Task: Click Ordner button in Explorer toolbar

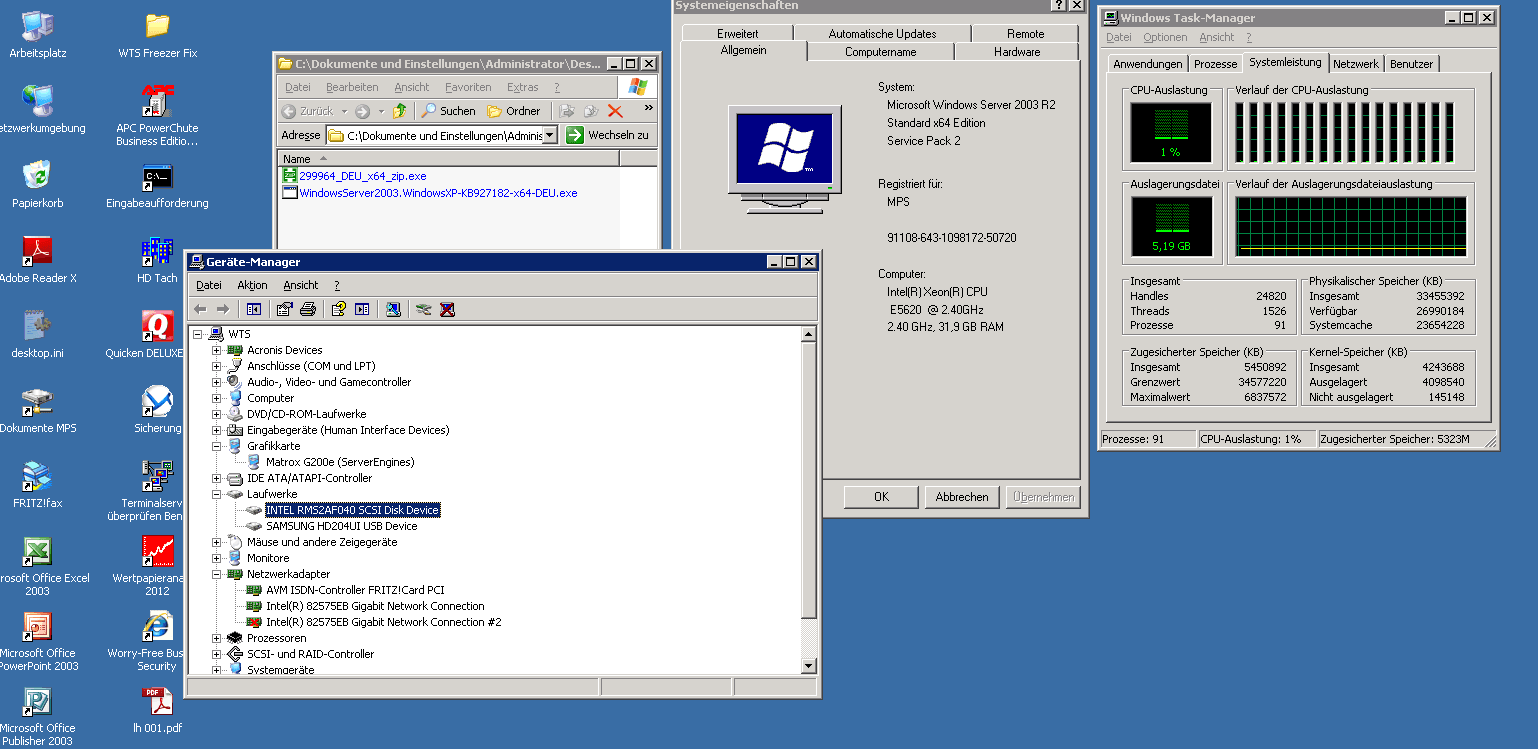Action: pyautogui.click(x=514, y=111)
